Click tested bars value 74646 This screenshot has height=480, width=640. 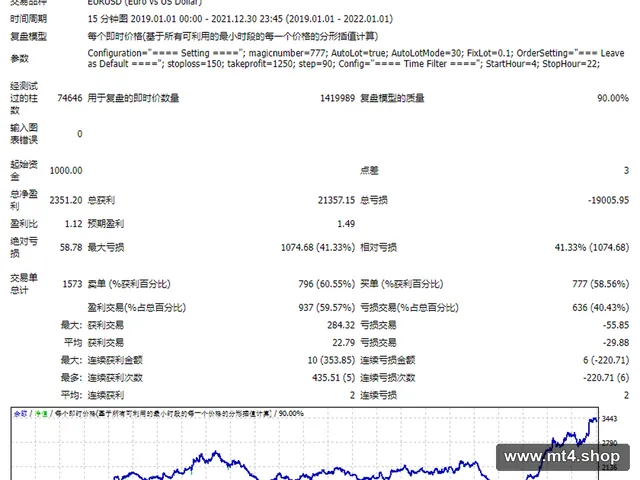[x=70, y=98]
